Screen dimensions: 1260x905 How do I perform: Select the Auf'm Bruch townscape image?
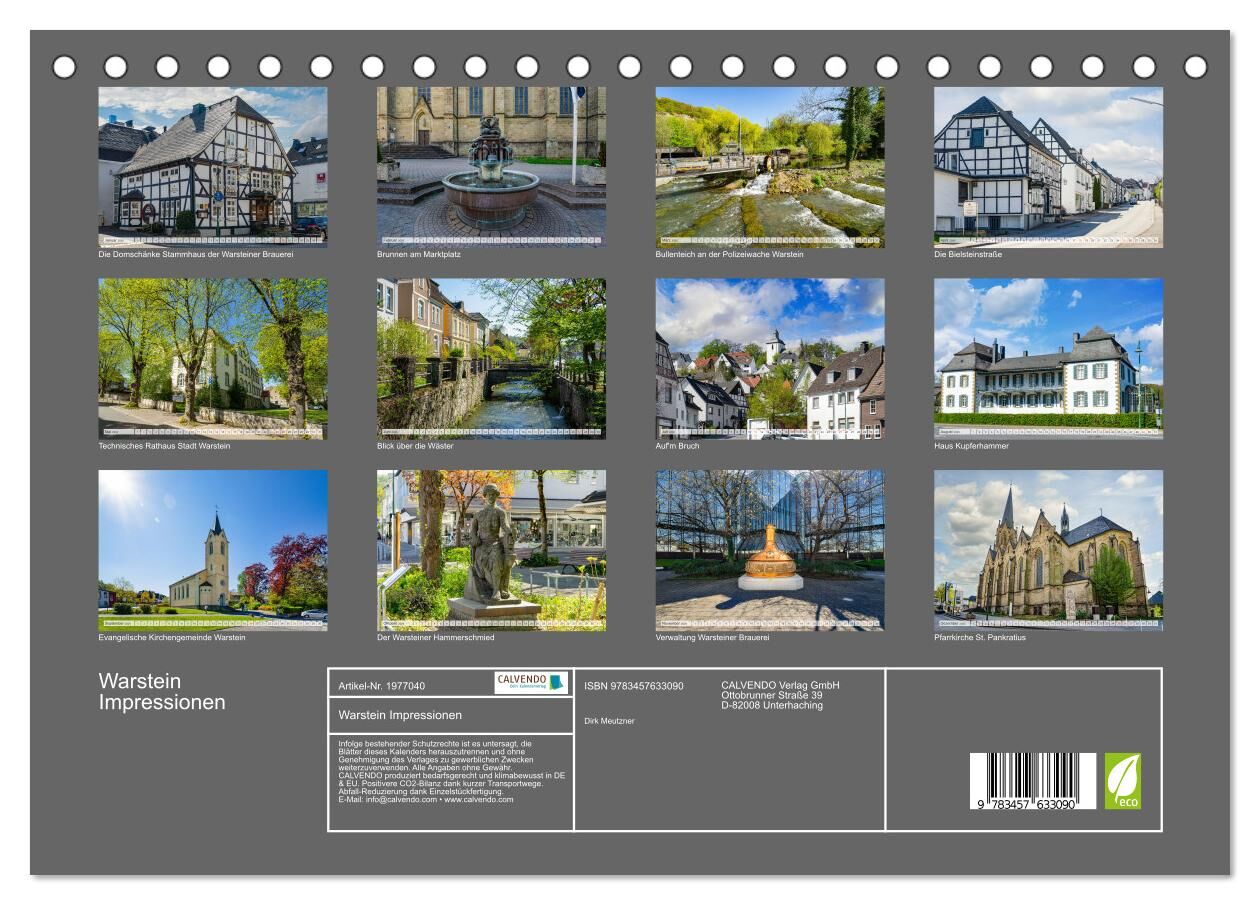[x=769, y=358]
